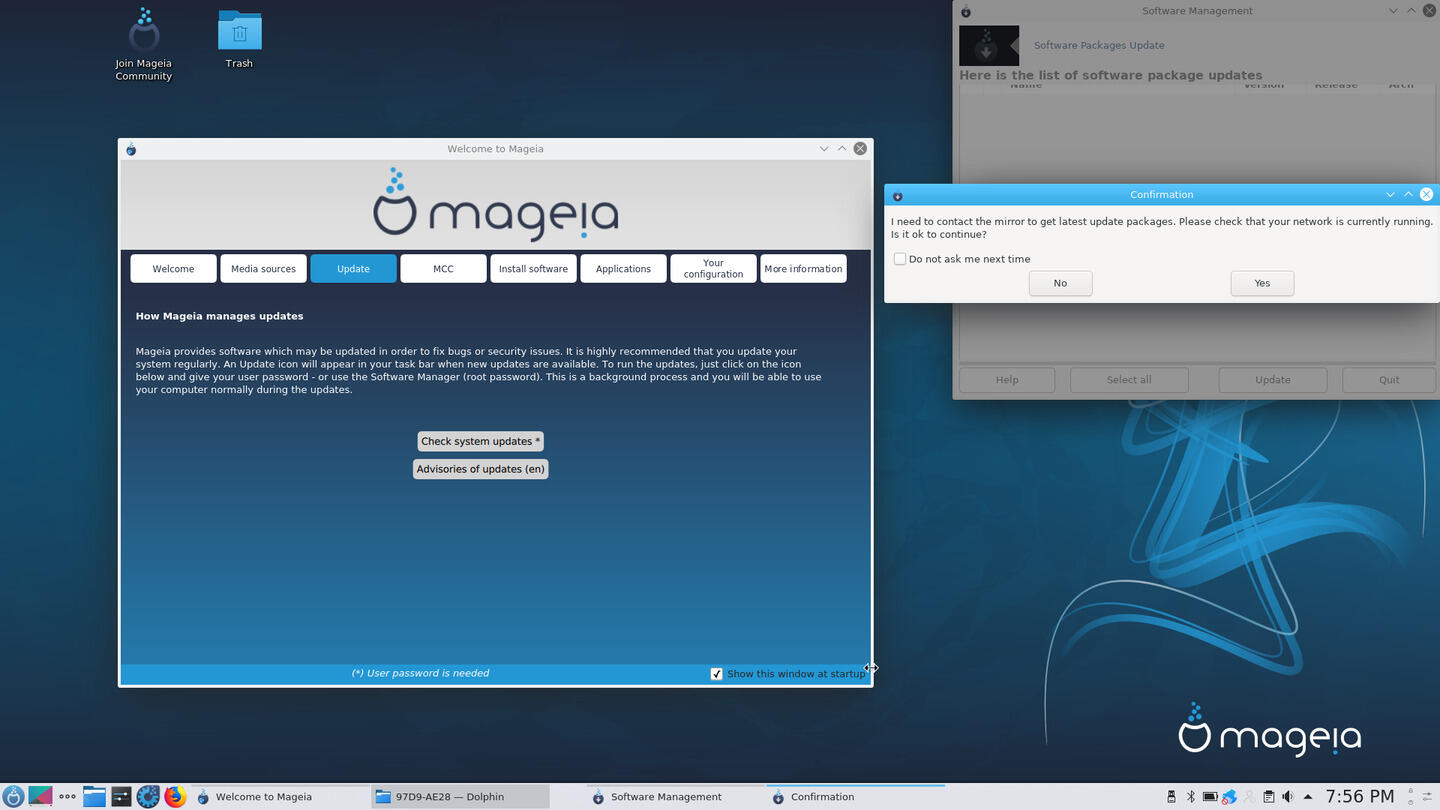Viewport: 1440px width, 810px height.
Task: Open the Install software tab
Action: click(x=533, y=269)
